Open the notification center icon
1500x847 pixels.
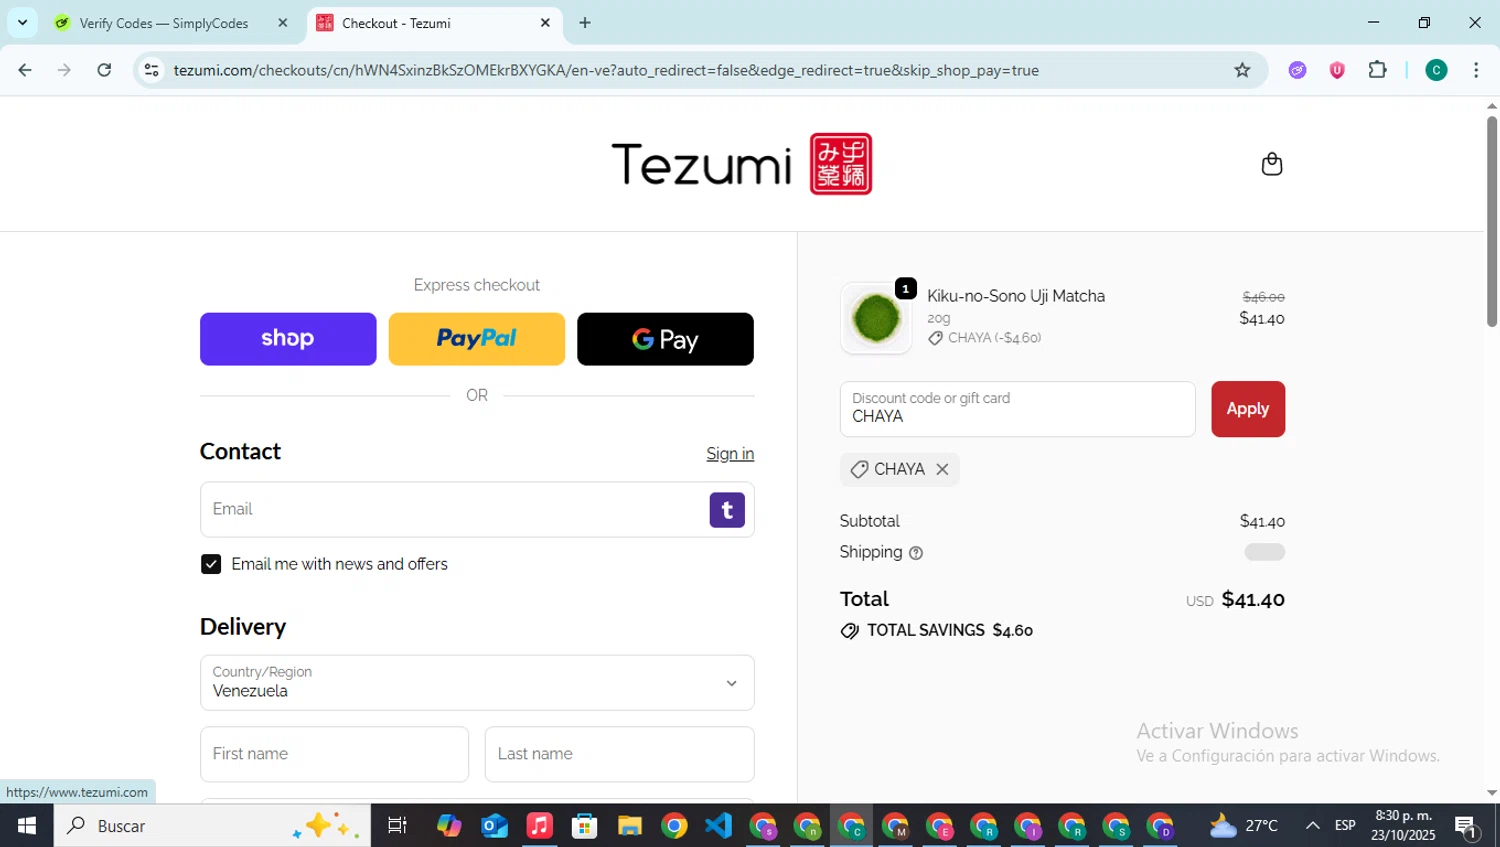click(x=1467, y=826)
